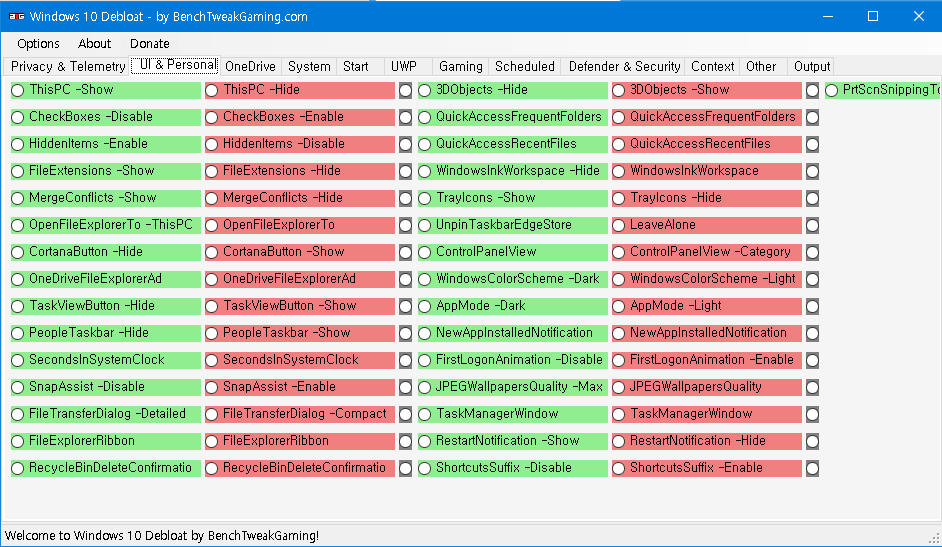Screen dimensions: 942x547
Task: Open the Donate menu
Action: coord(150,43)
